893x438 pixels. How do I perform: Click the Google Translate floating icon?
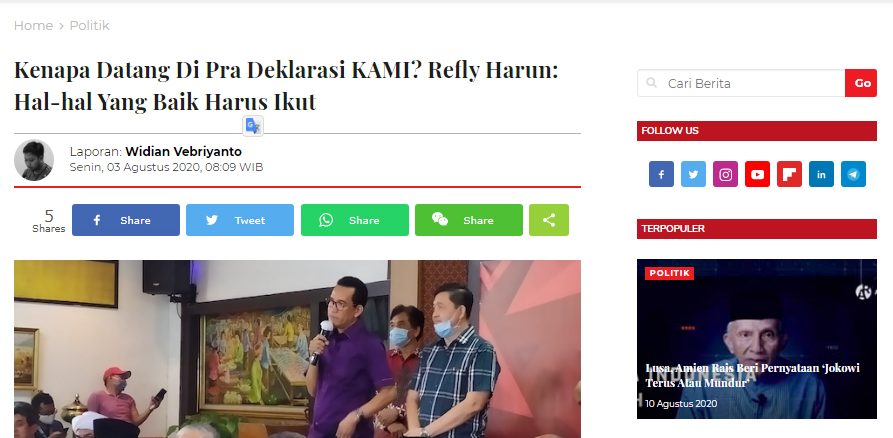pyautogui.click(x=253, y=126)
